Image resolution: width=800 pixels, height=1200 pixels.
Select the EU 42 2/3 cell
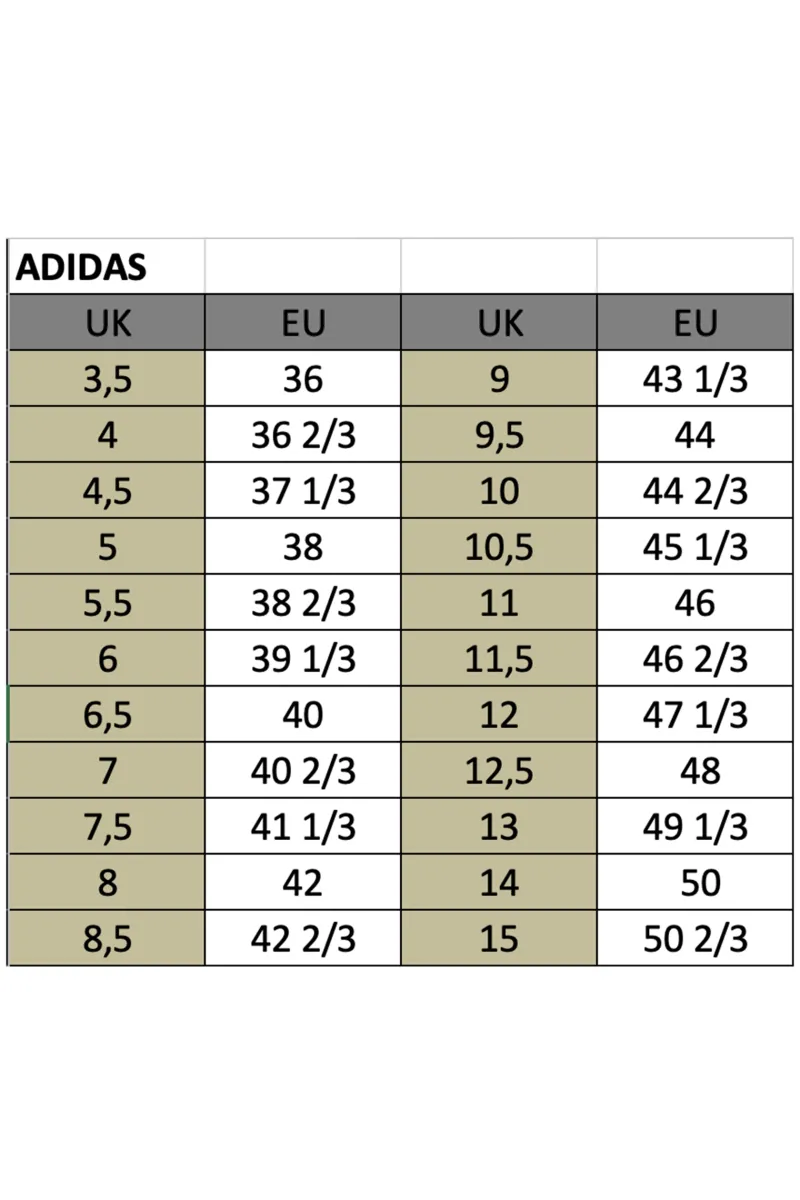pyautogui.click(x=303, y=939)
